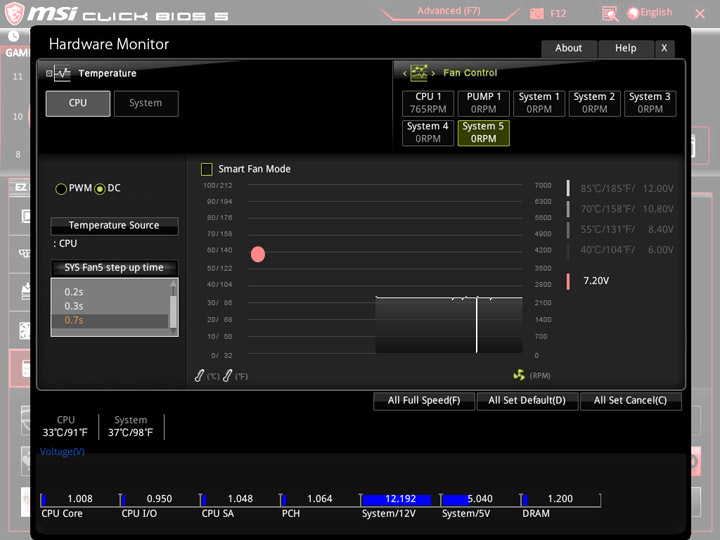
Task: Close Hardware Monitor with X button
Action: click(664, 48)
